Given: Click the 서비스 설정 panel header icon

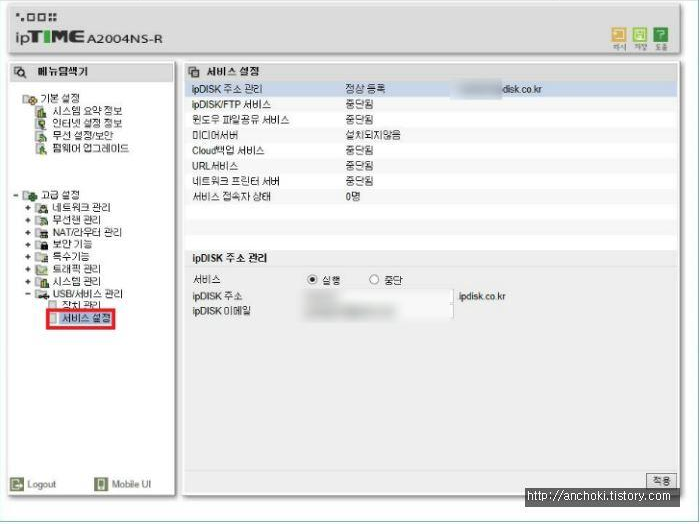Looking at the screenshot, I should tap(194, 72).
